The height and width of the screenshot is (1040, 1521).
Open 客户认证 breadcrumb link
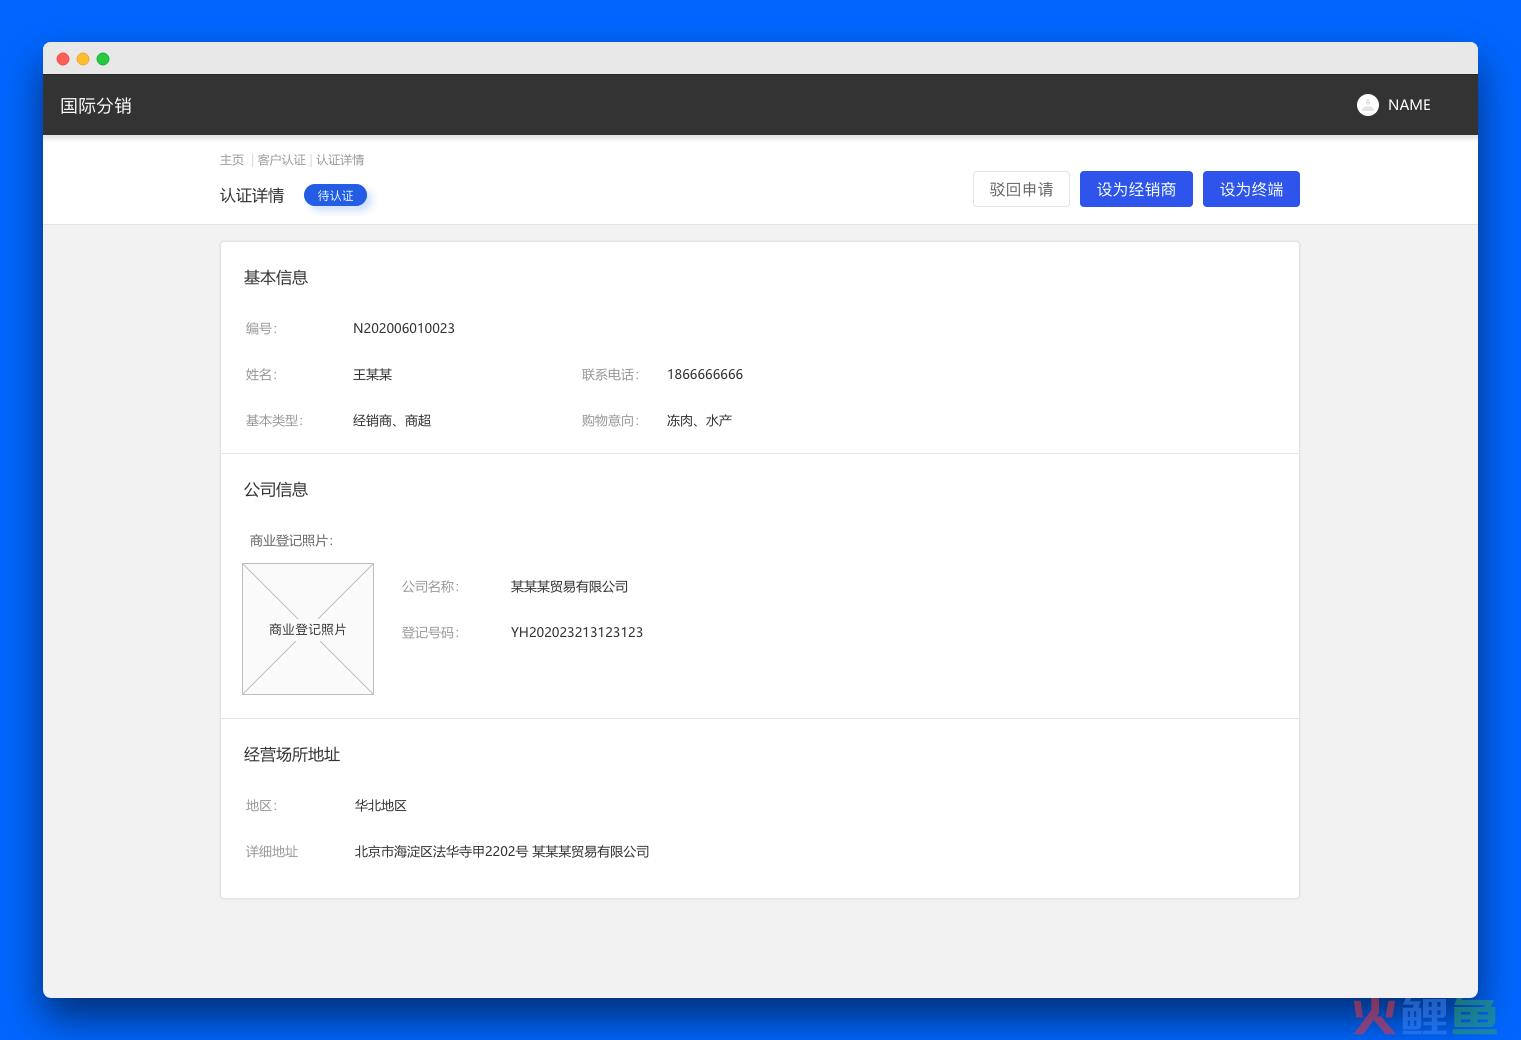click(282, 160)
